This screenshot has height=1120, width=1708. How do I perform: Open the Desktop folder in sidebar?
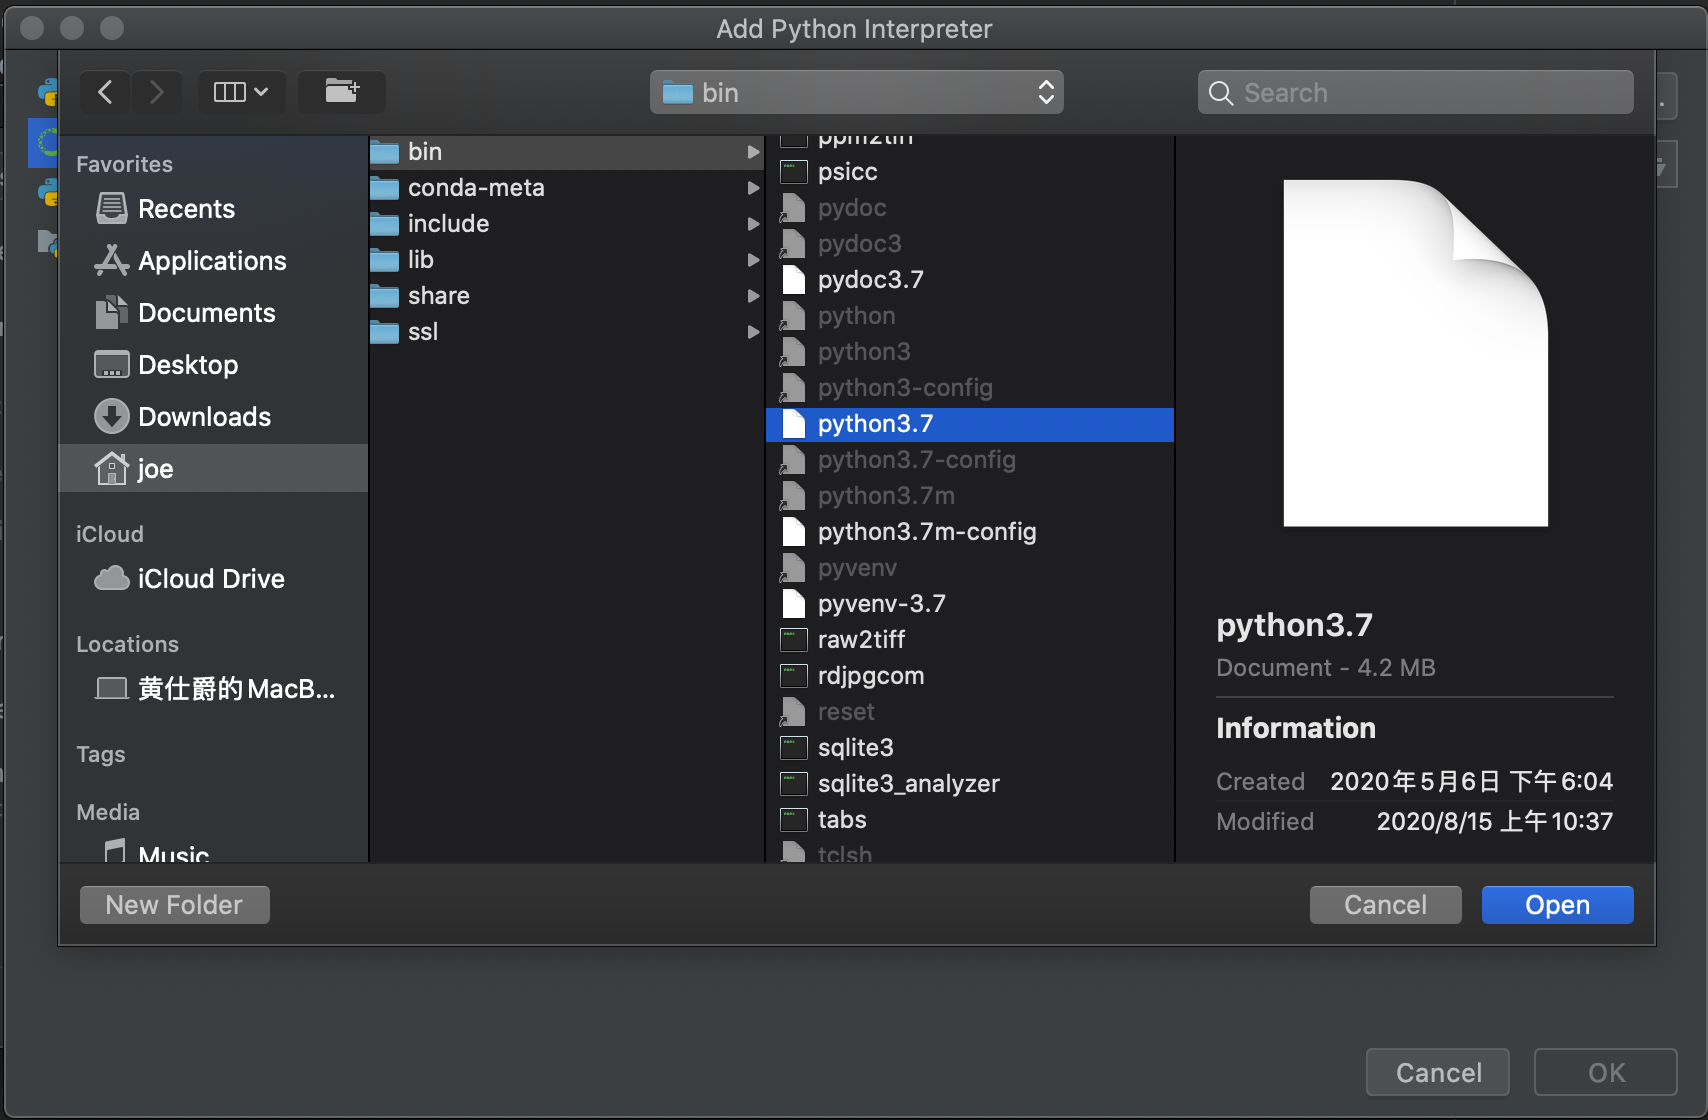pyautogui.click(x=188, y=364)
